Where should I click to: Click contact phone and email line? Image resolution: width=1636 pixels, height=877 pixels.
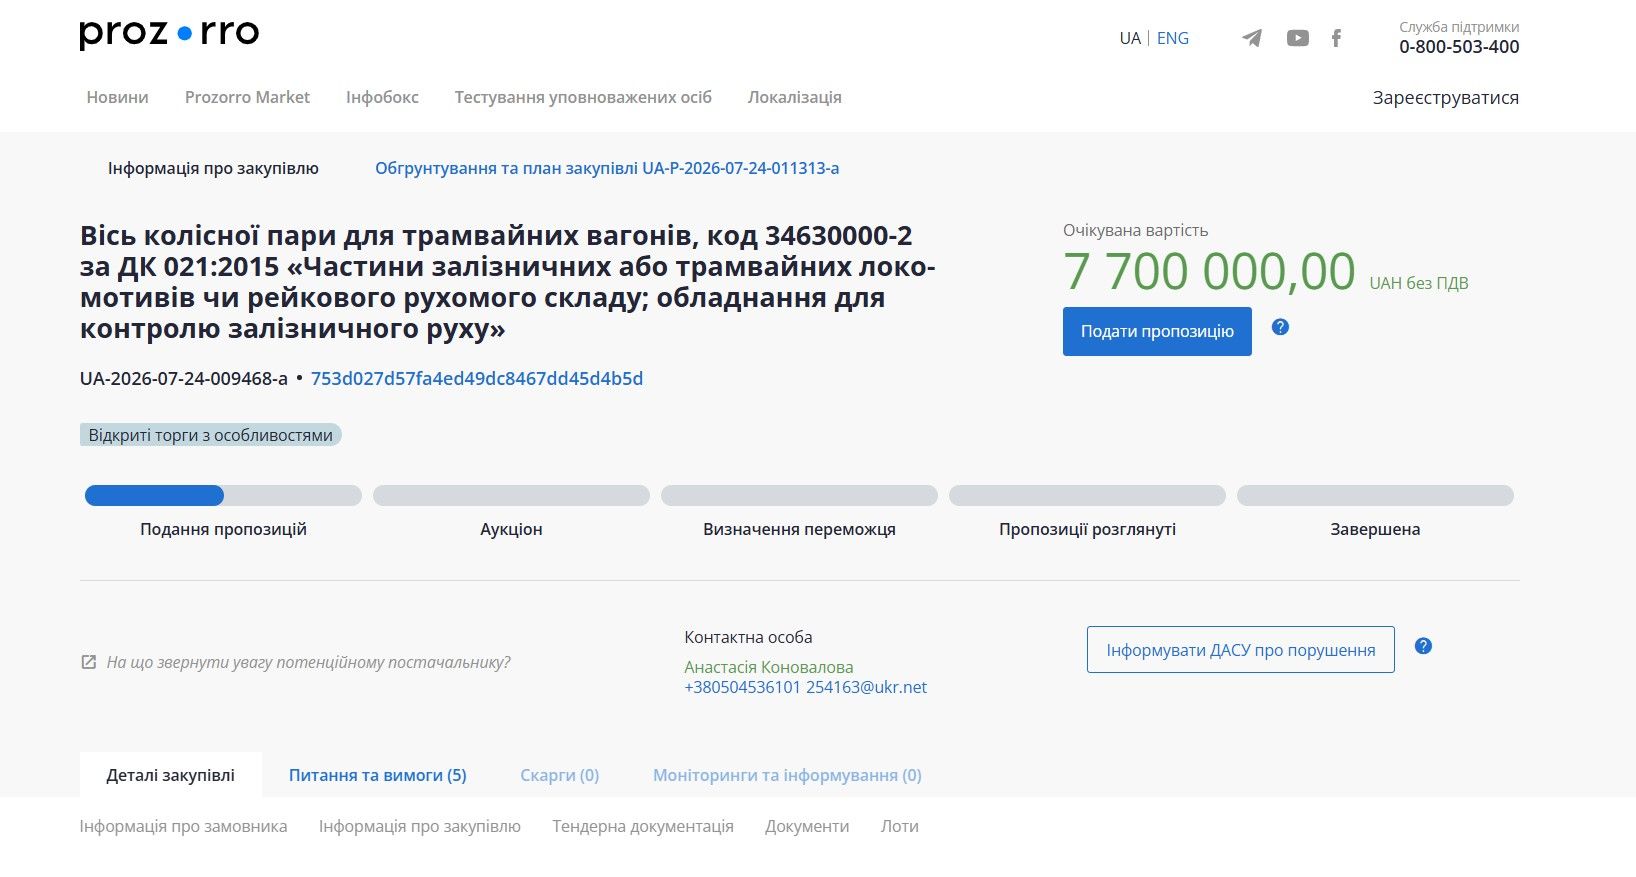805,687
